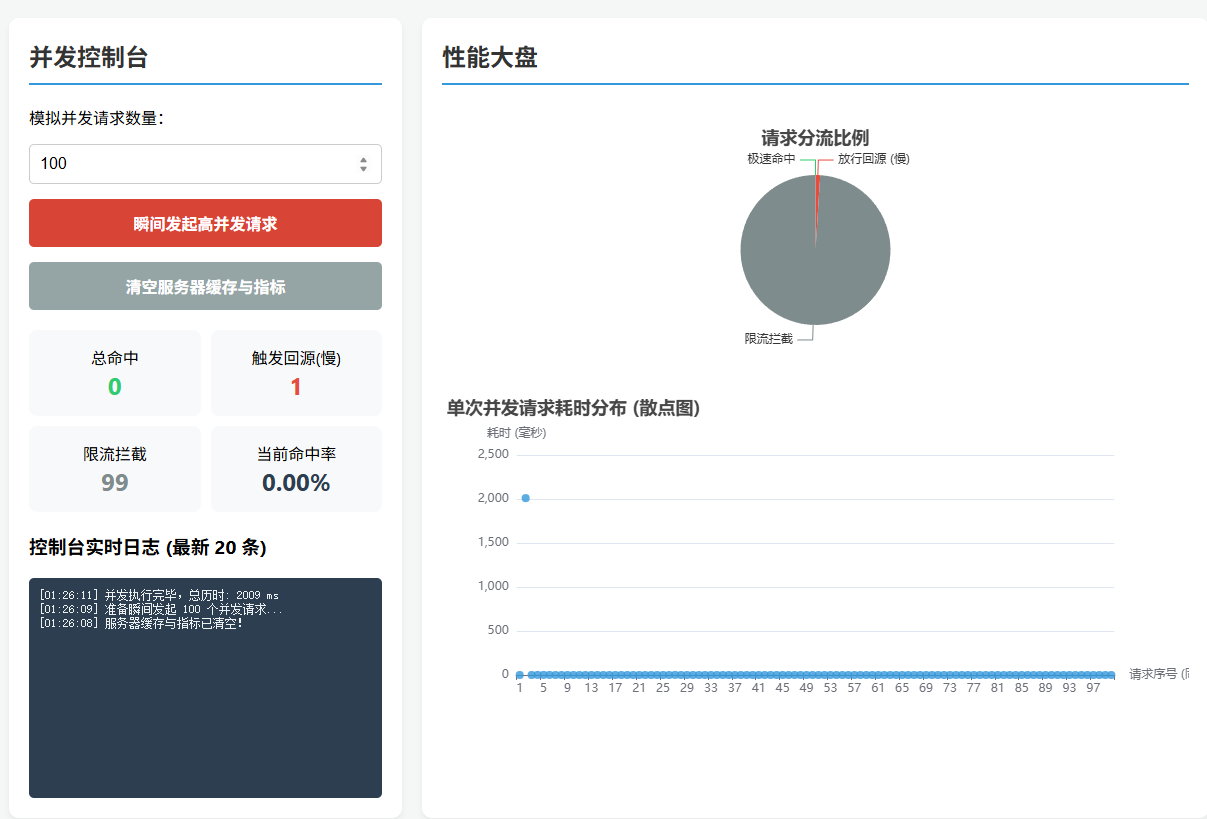Viewport: 1207px width, 819px height.
Task: Click the 服务器缓存与指标已清空 log entry
Action: click(x=141, y=623)
